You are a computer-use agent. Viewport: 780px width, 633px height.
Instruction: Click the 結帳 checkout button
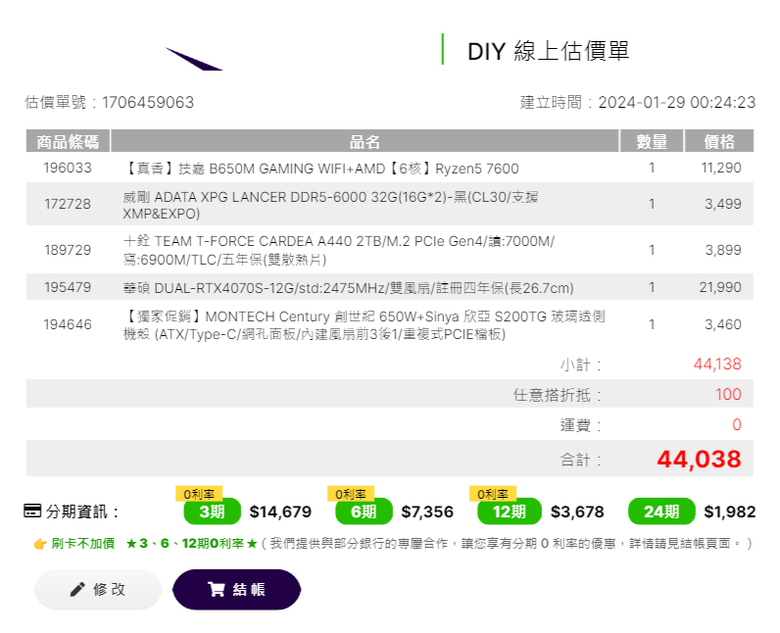point(237,590)
